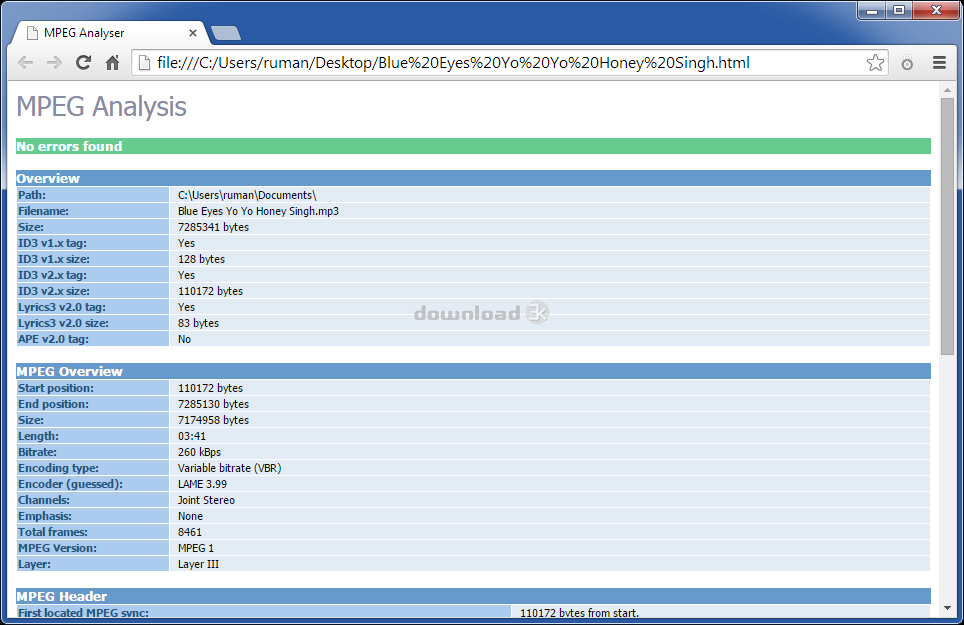Screen dimensions: 964x625
Task: Go to the Home page
Action: point(113,63)
